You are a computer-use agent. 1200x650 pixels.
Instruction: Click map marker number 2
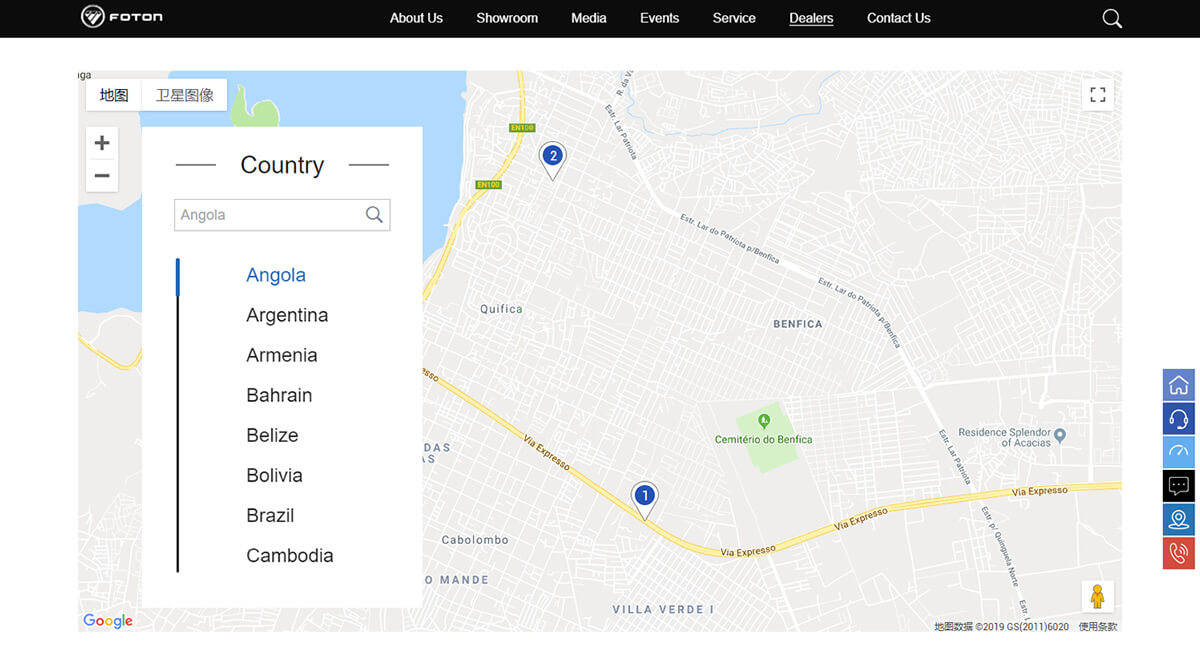tap(552, 158)
